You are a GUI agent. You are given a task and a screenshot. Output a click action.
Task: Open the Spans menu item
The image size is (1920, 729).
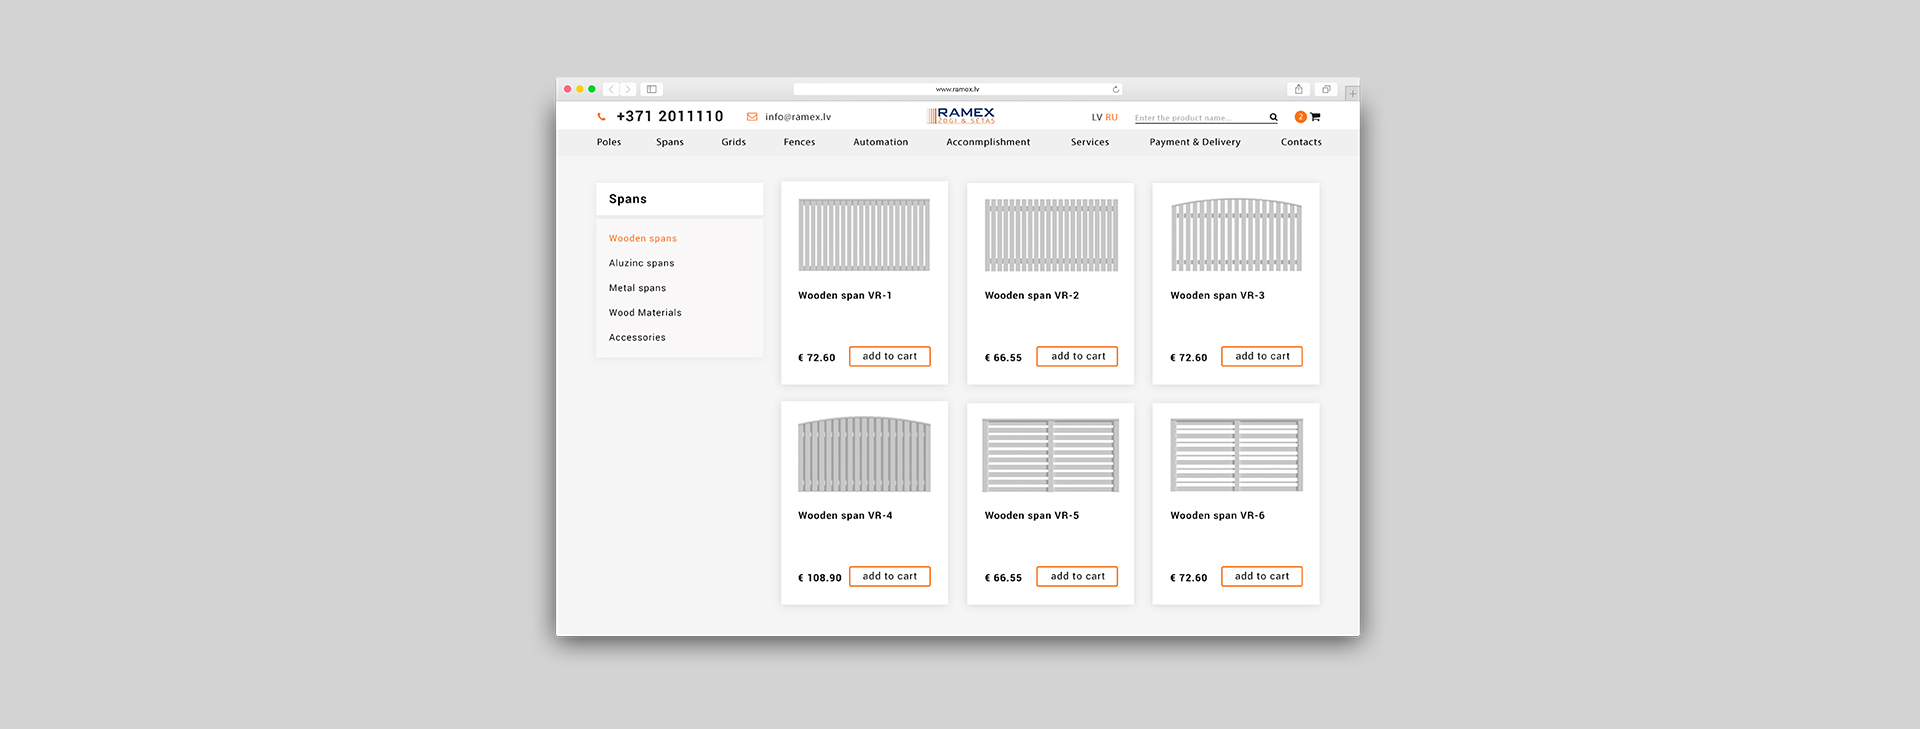tap(670, 142)
